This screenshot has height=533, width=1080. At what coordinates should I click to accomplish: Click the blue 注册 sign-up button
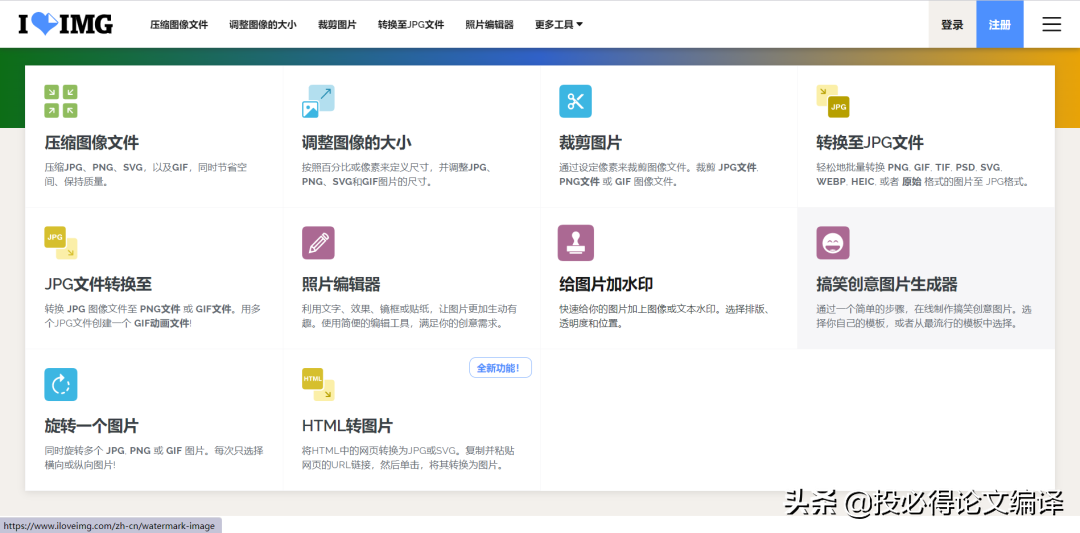[1000, 24]
